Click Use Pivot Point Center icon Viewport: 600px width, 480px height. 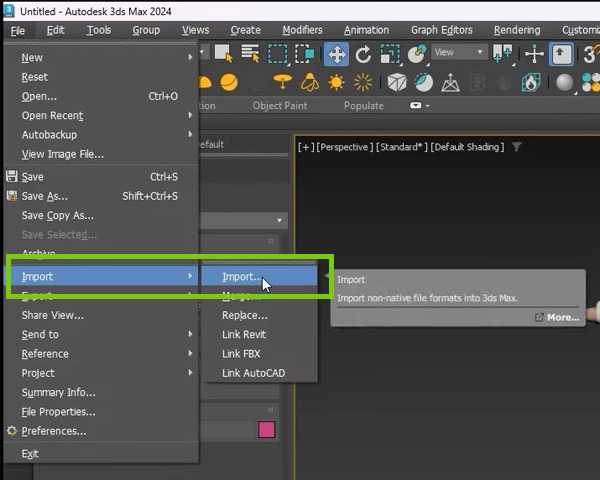(502, 54)
